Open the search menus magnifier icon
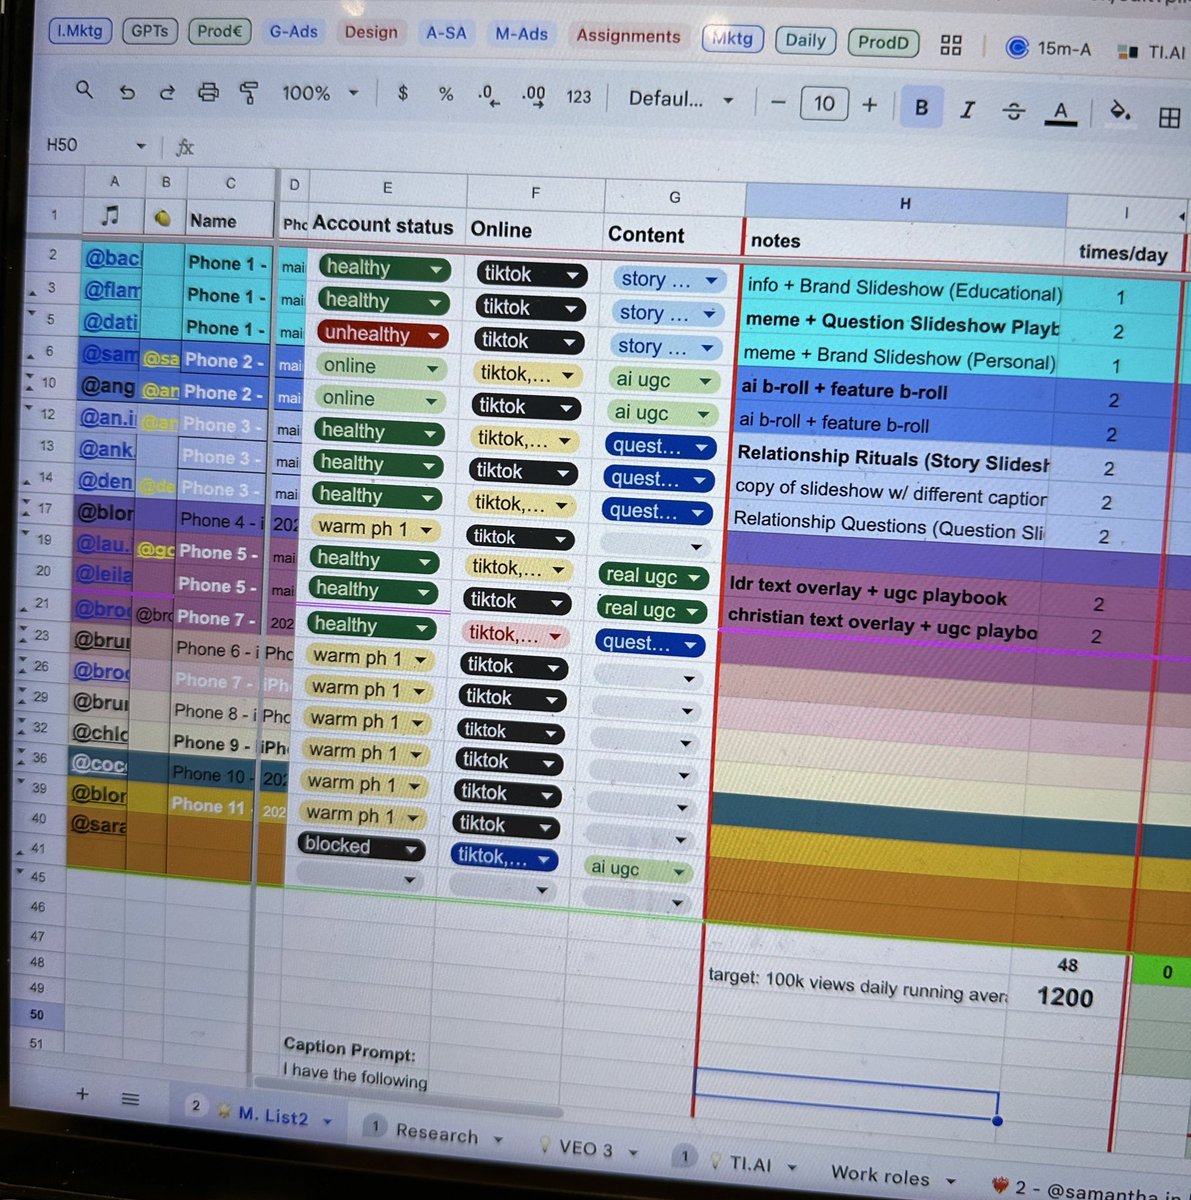The width and height of the screenshot is (1191, 1200). 84,90
